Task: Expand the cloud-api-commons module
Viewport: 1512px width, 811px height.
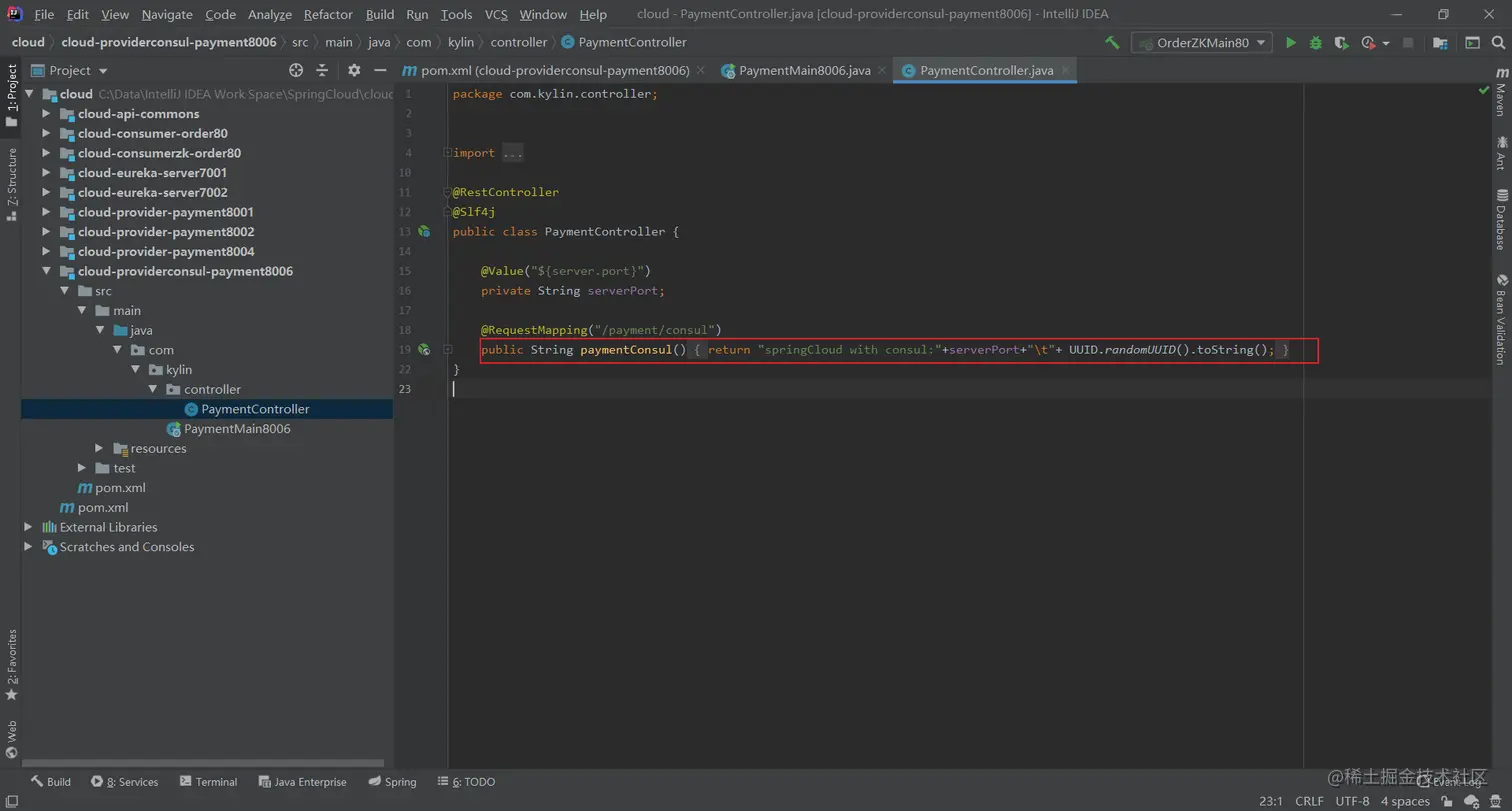Action: tap(46, 114)
